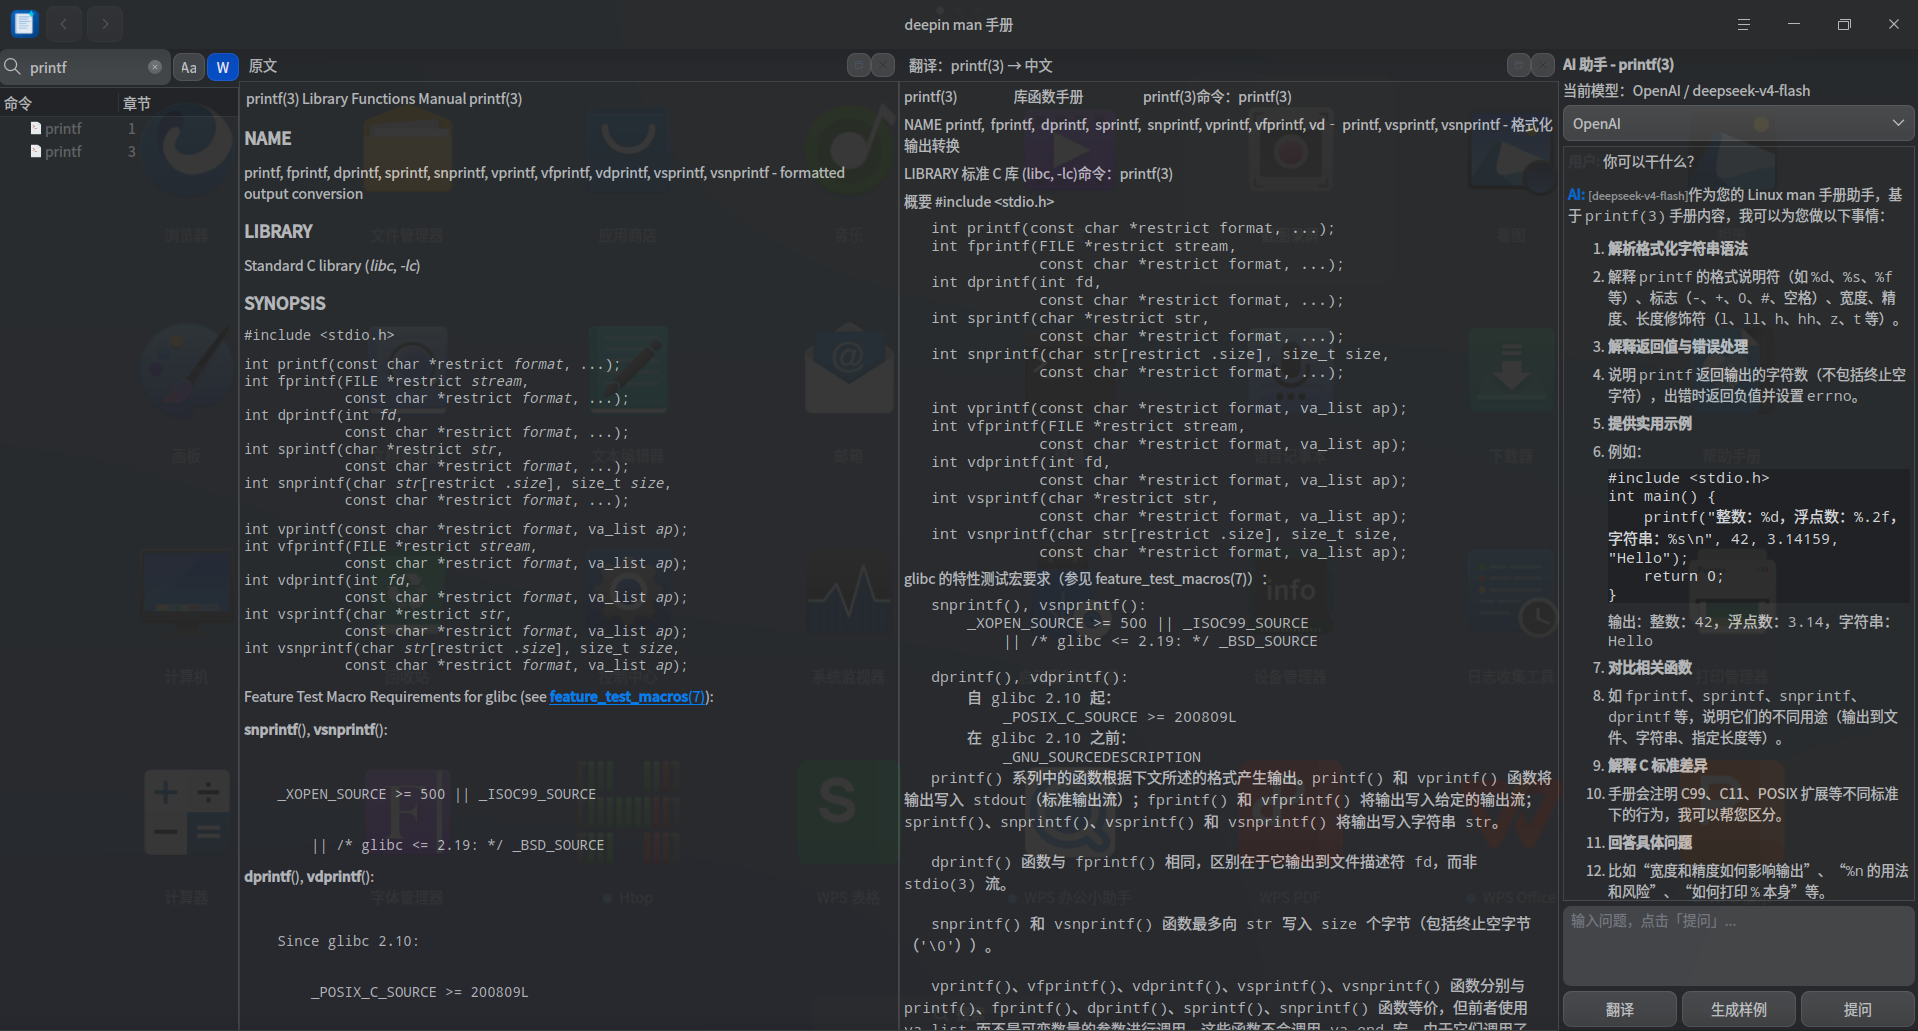
Task: Click the 翻译 translate button
Action: 1620,1009
